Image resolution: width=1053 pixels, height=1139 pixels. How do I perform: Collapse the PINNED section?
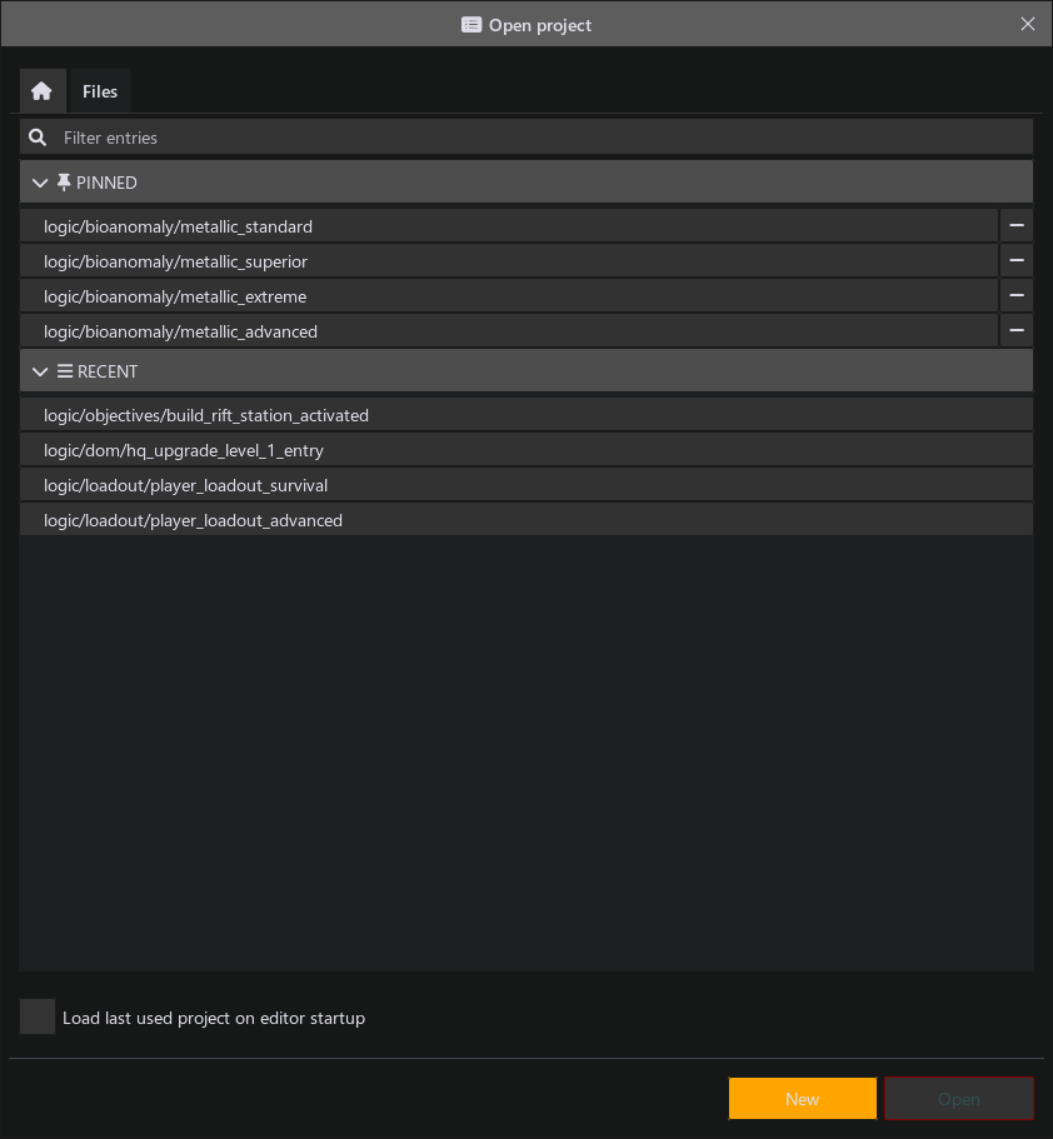[x=39, y=182]
